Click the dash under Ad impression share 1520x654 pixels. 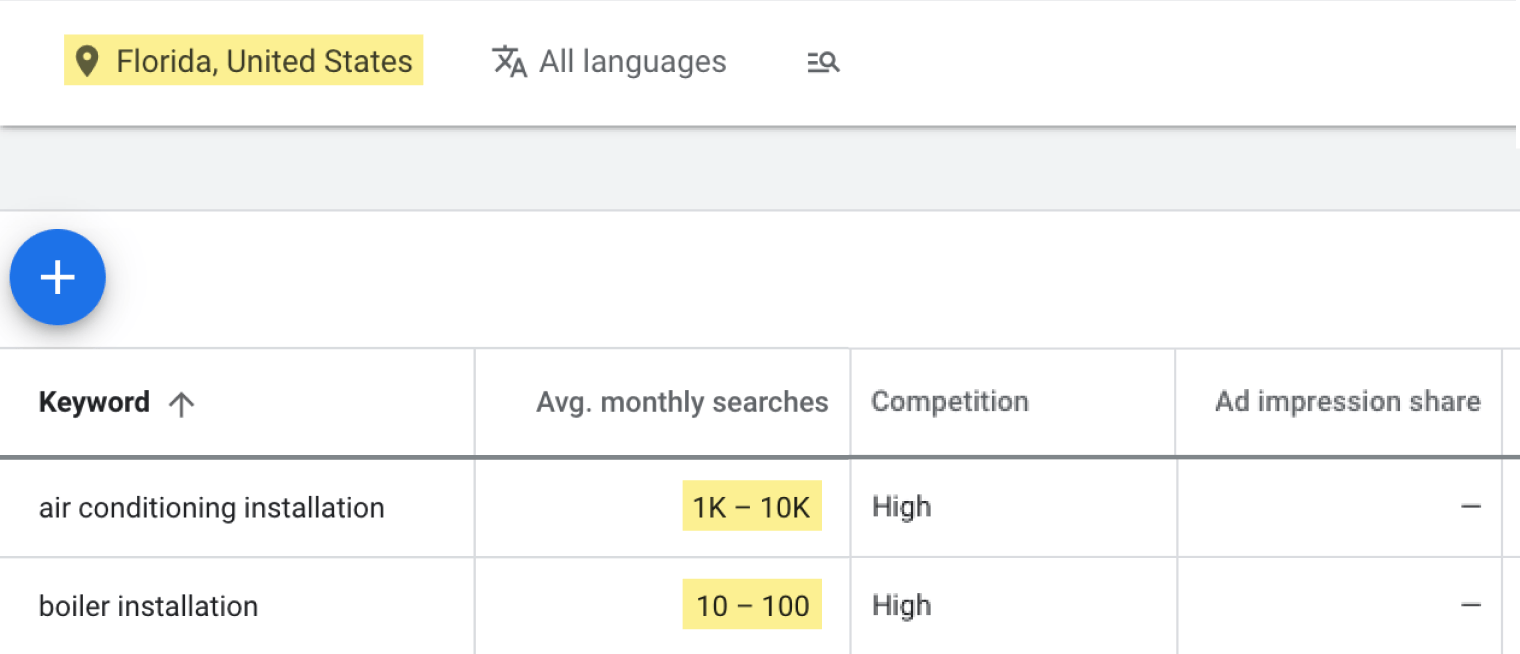1471,507
